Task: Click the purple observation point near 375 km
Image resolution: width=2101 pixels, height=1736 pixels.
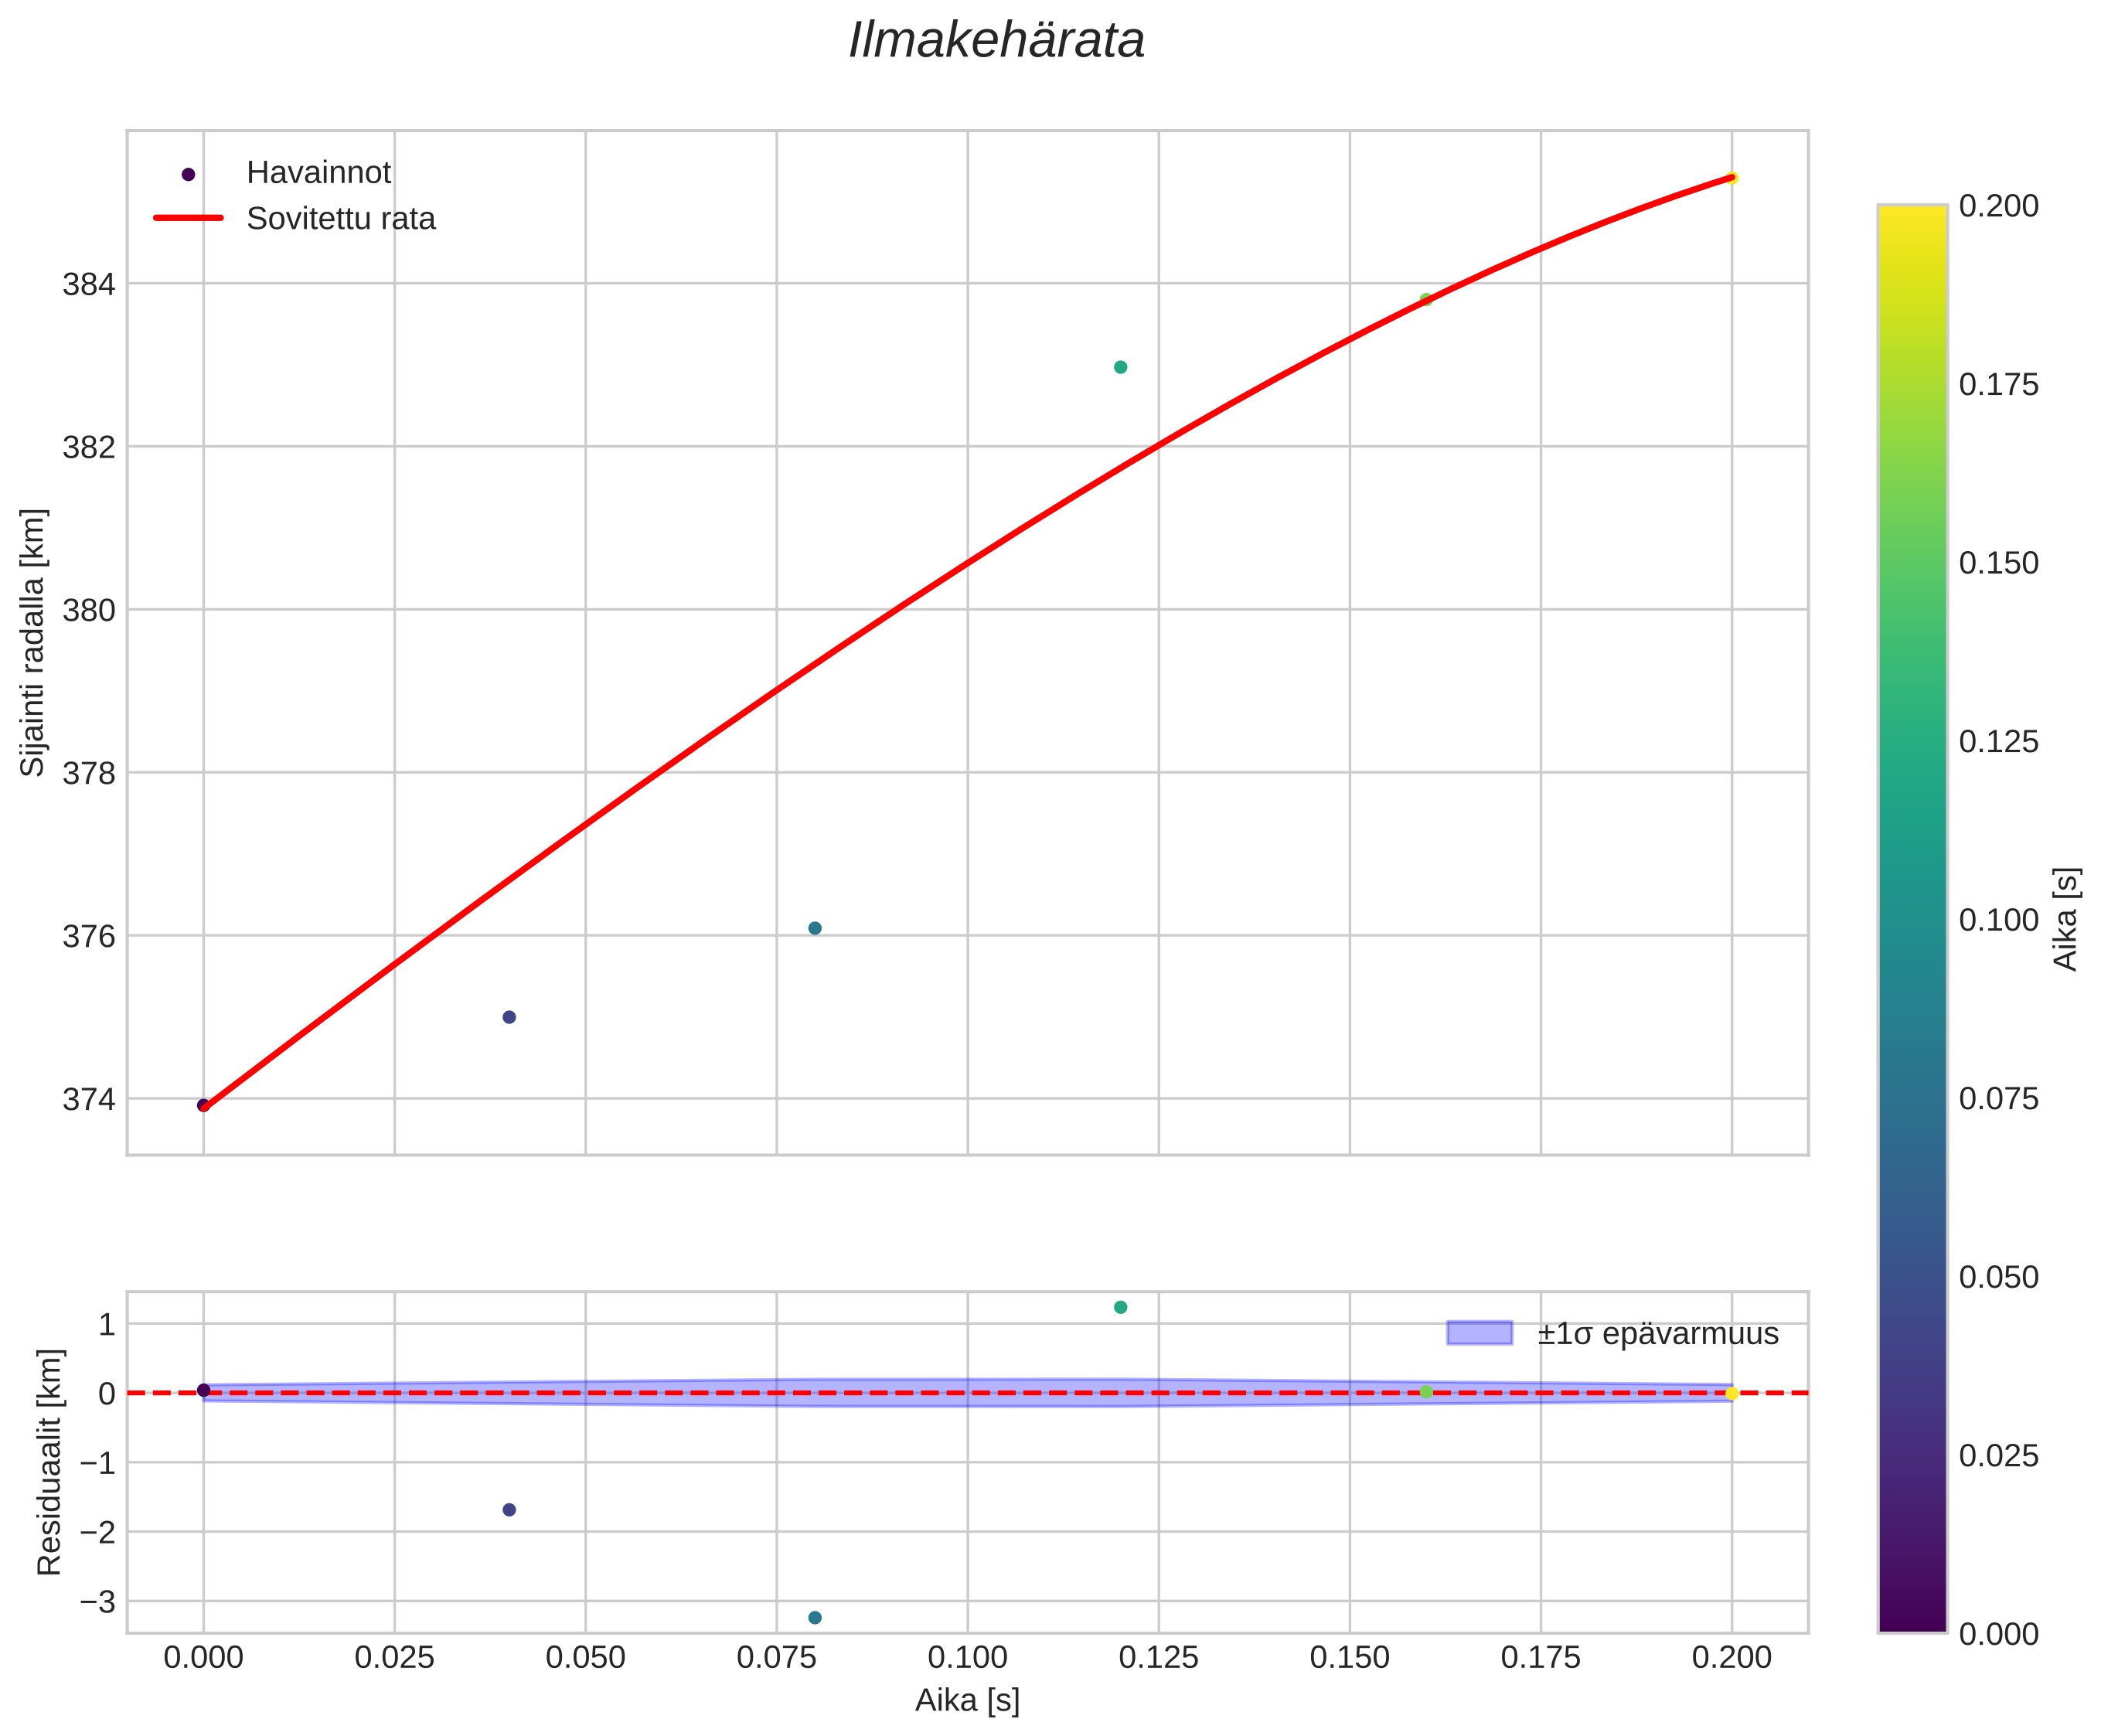Action: pyautogui.click(x=508, y=1017)
